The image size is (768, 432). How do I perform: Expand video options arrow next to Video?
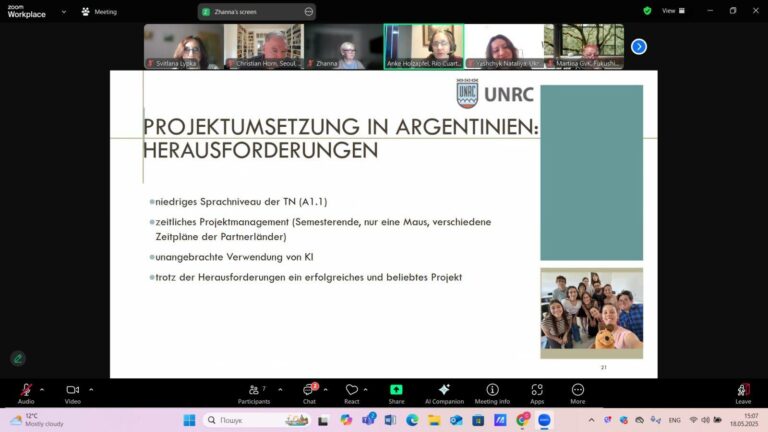(x=91, y=390)
